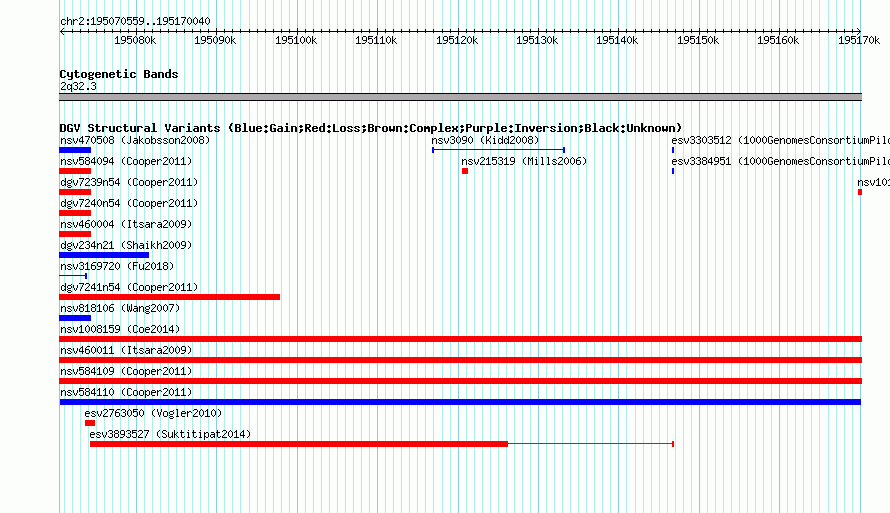Open the dgv7239n54 (Cooper2011) variant

(x=129, y=182)
